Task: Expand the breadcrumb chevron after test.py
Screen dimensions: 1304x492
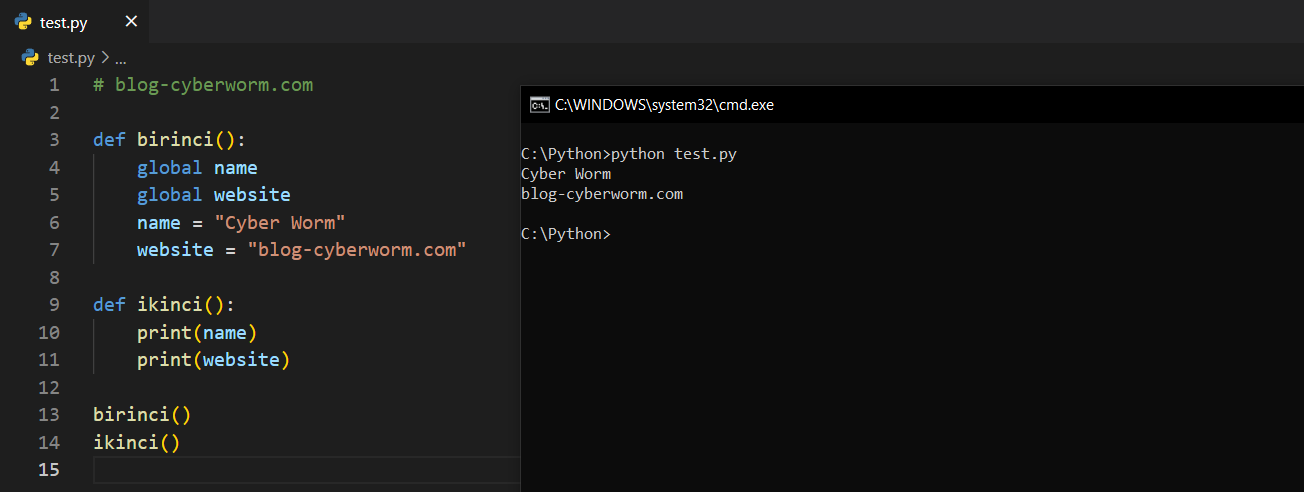Action: [105, 58]
